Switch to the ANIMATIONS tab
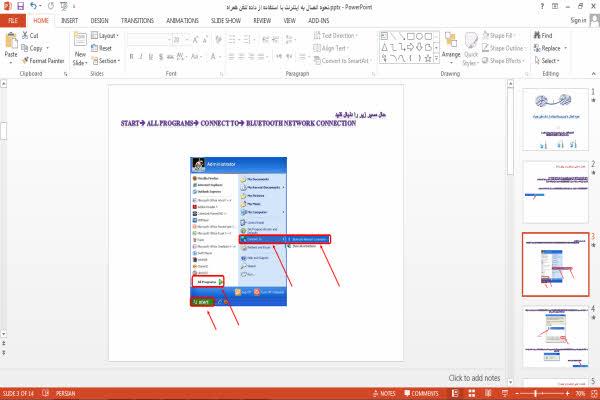The width and height of the screenshot is (600, 400). click(x=183, y=21)
